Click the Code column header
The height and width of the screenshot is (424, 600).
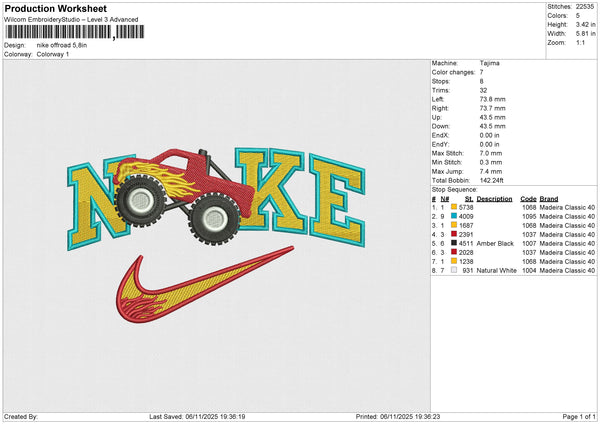tap(528, 198)
